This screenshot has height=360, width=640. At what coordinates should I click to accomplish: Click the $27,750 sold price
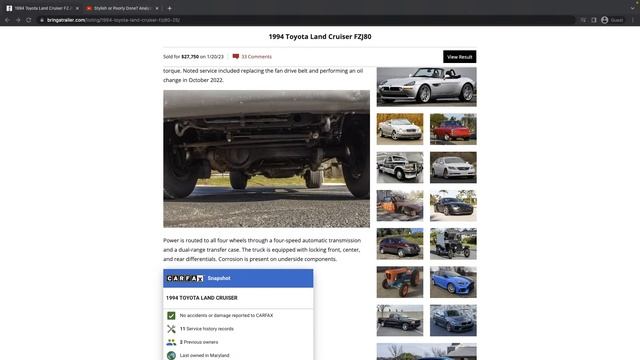tap(190, 57)
